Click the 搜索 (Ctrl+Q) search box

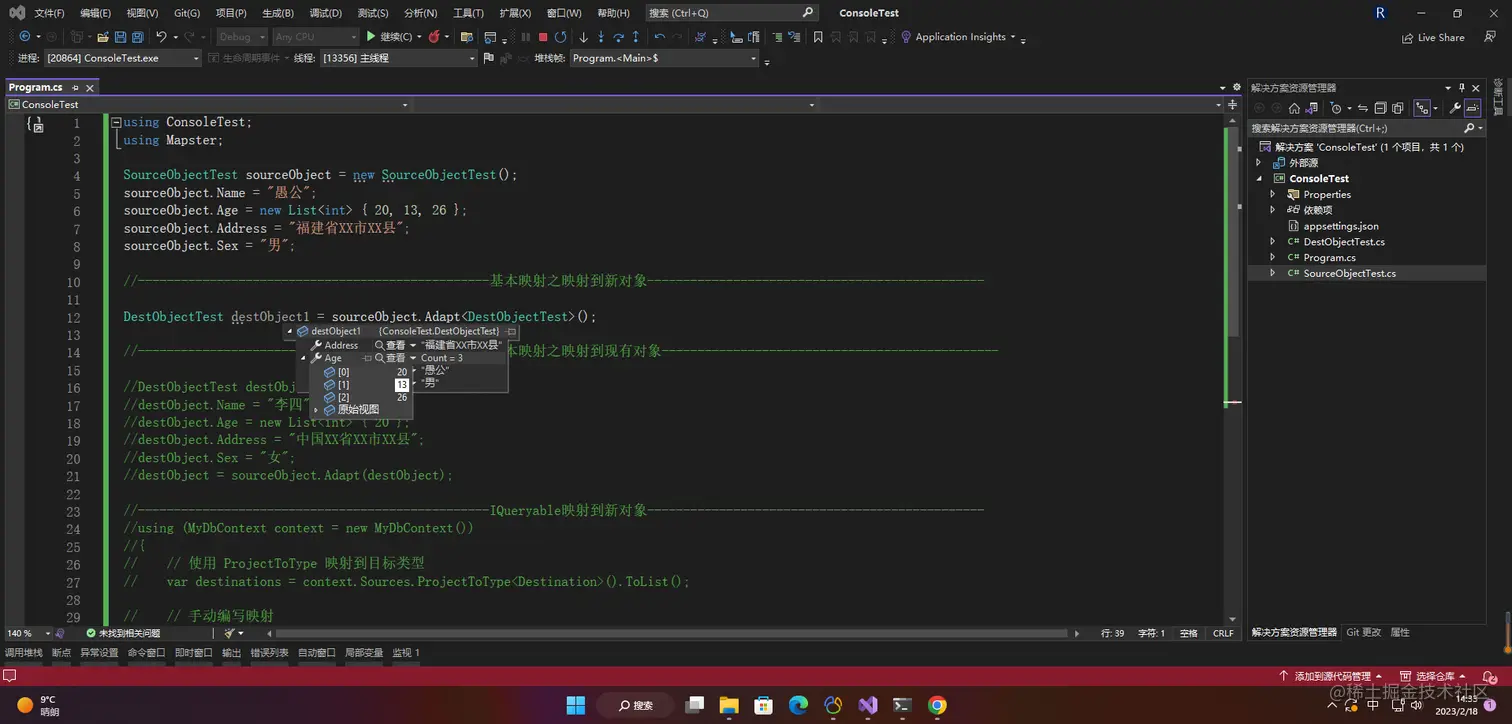[x=732, y=13]
